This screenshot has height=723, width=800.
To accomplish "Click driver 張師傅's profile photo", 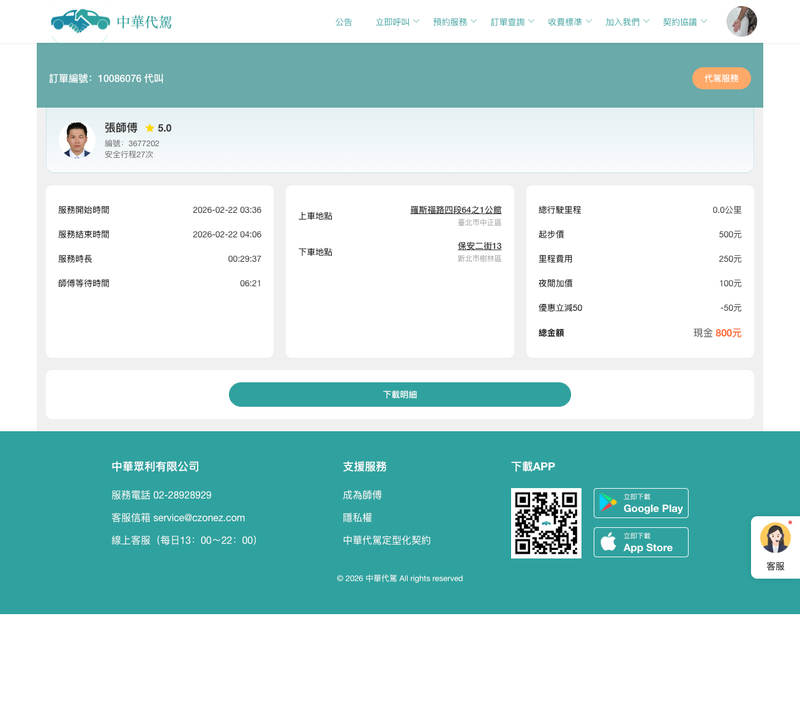I will pyautogui.click(x=77, y=140).
